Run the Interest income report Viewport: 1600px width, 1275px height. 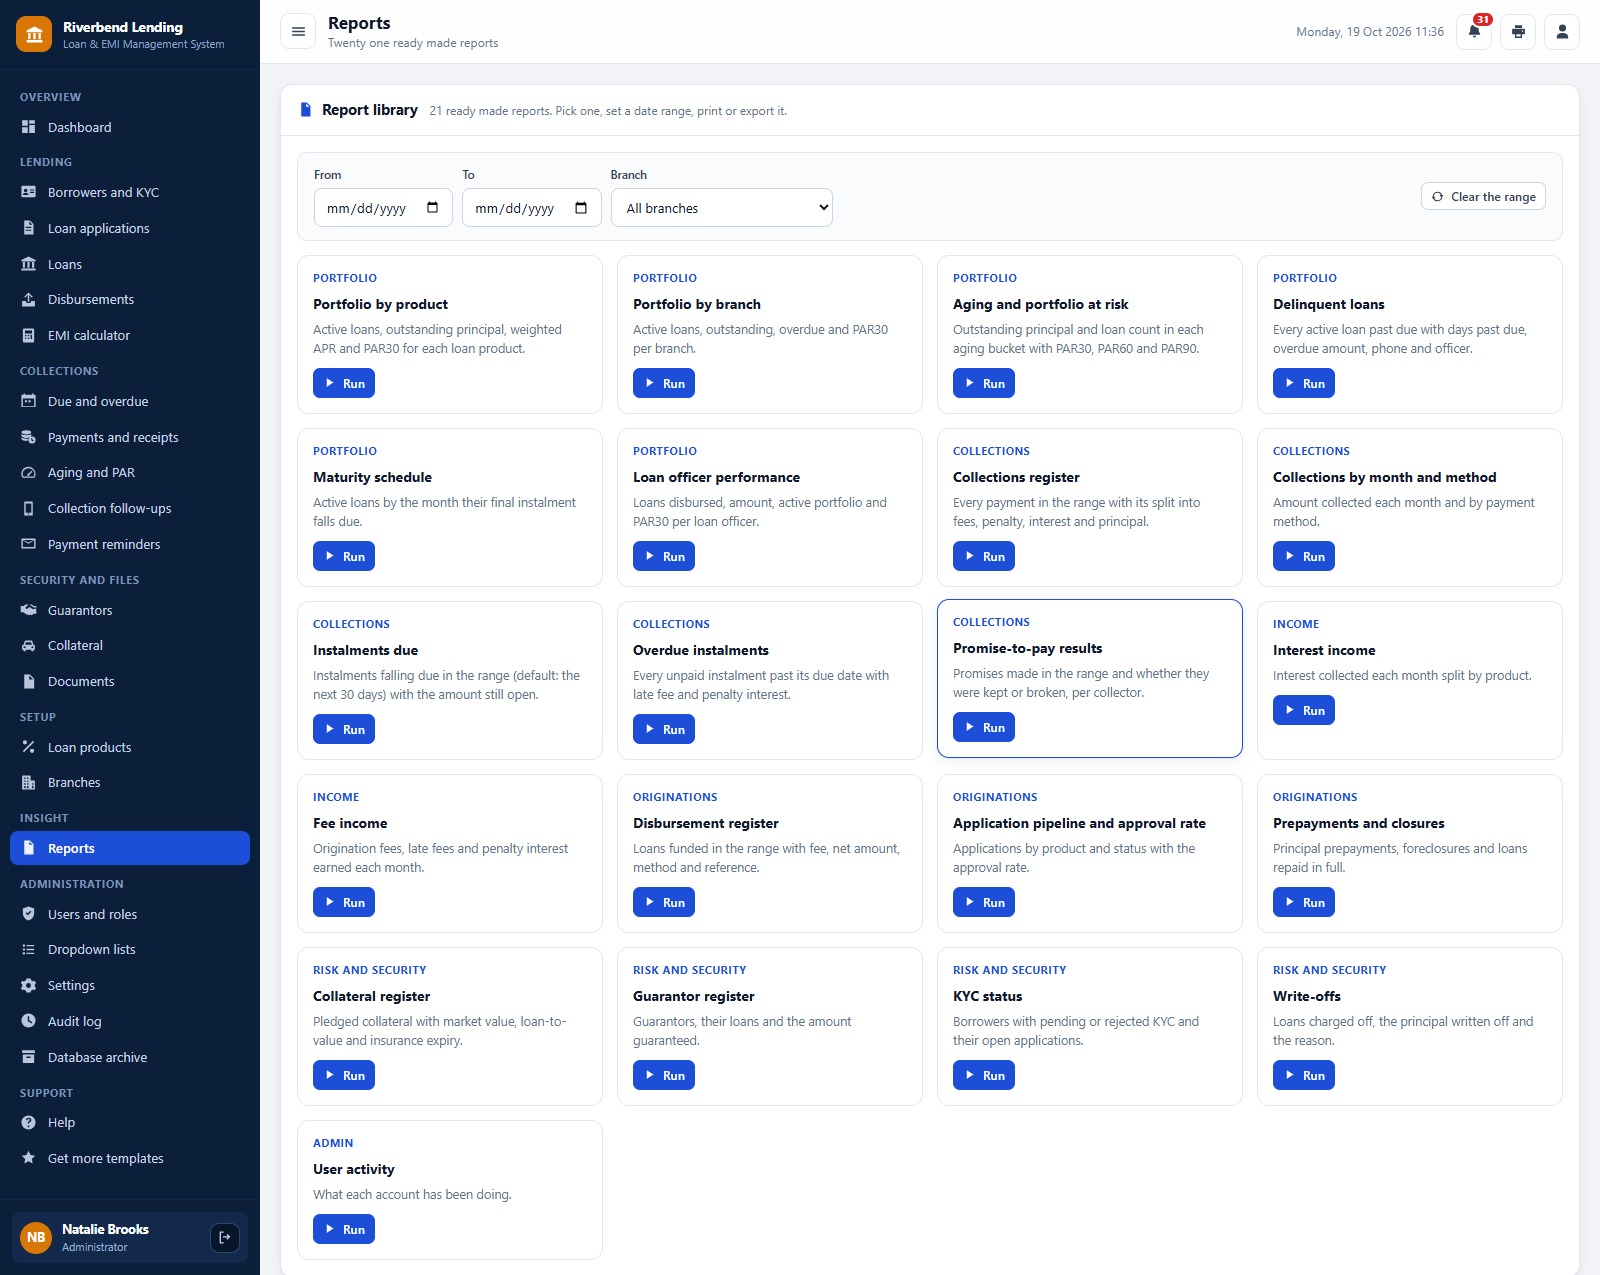[1304, 710]
